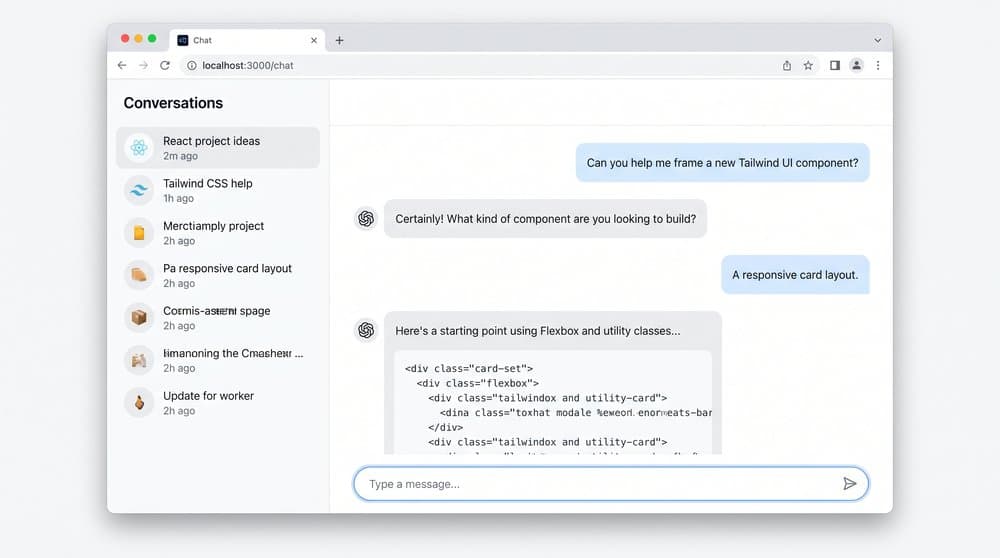The width and height of the screenshot is (1000, 558).
Task: Open the React project ideas conversation
Action: [x=218, y=148]
